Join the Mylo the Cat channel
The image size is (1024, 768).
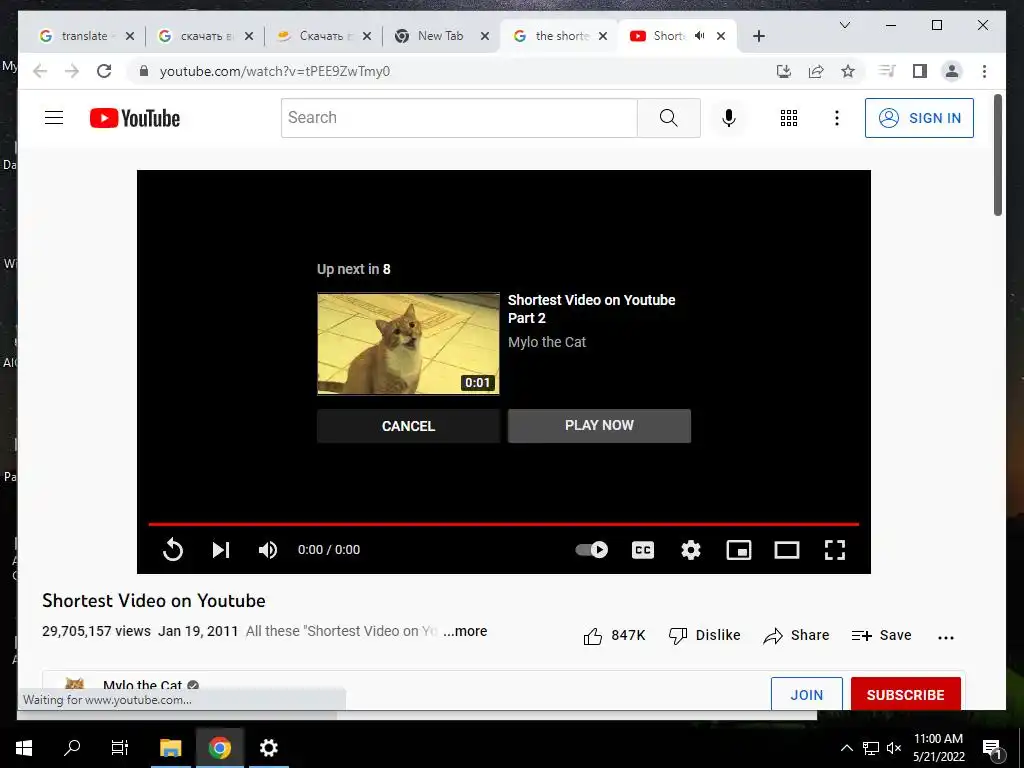coord(807,694)
